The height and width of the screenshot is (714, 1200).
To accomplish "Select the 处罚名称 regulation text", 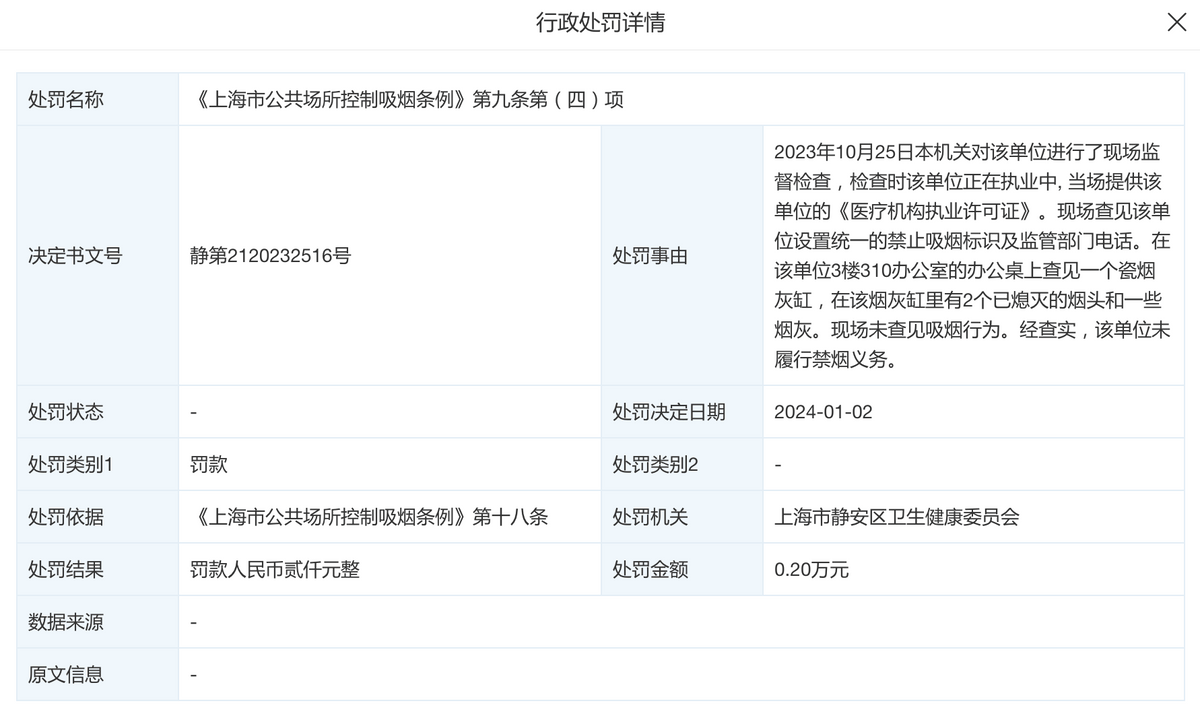I will (x=406, y=100).
